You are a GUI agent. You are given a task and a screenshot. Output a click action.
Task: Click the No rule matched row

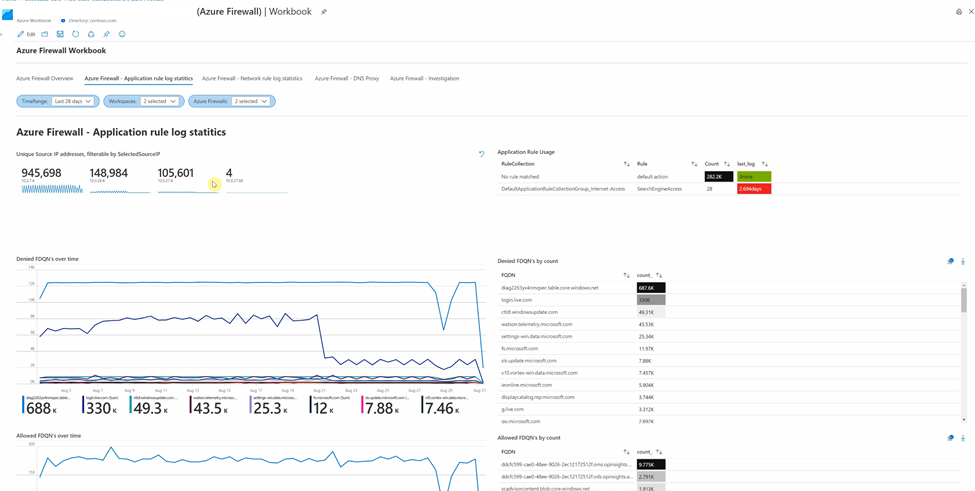pyautogui.click(x=729, y=177)
